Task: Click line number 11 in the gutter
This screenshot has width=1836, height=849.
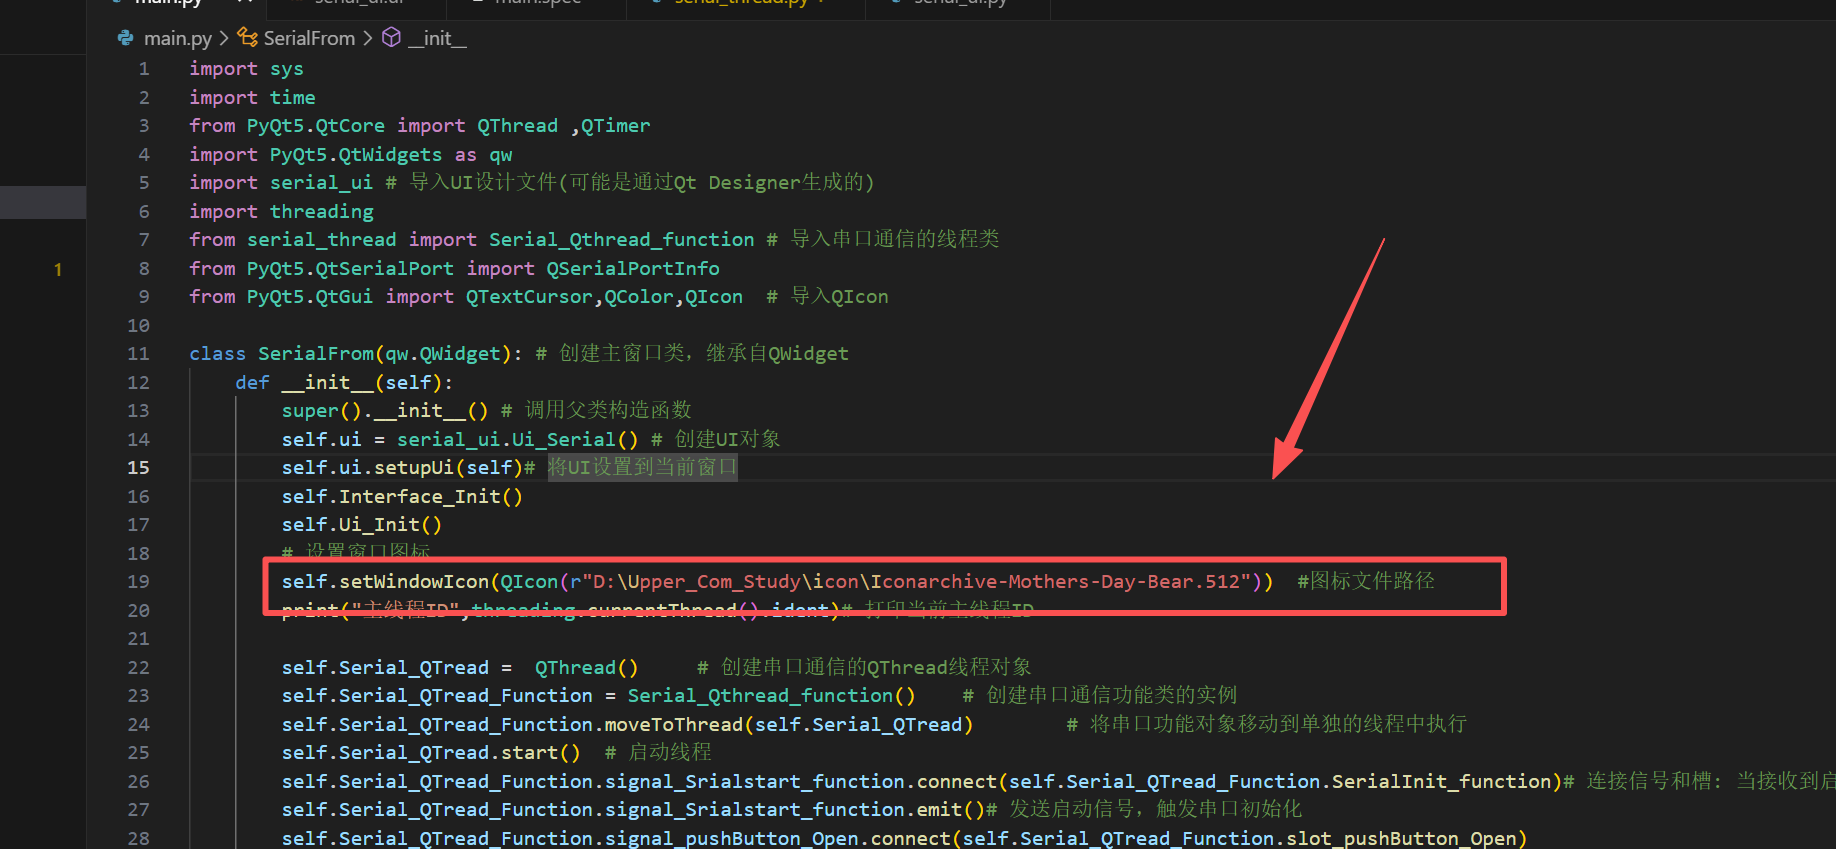Action: [x=138, y=354]
